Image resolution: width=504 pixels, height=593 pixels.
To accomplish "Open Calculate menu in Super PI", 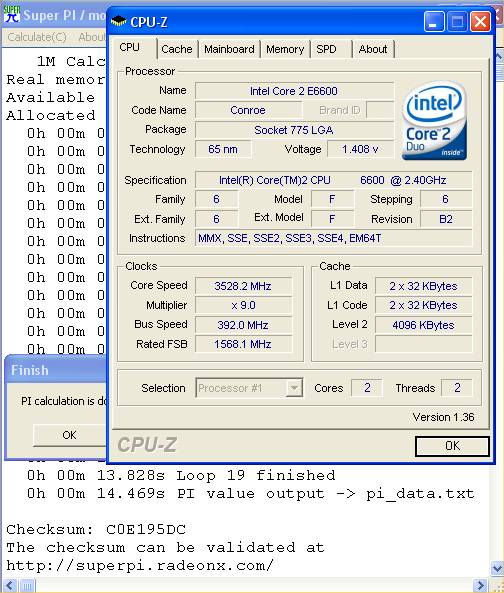I will click(x=37, y=37).
